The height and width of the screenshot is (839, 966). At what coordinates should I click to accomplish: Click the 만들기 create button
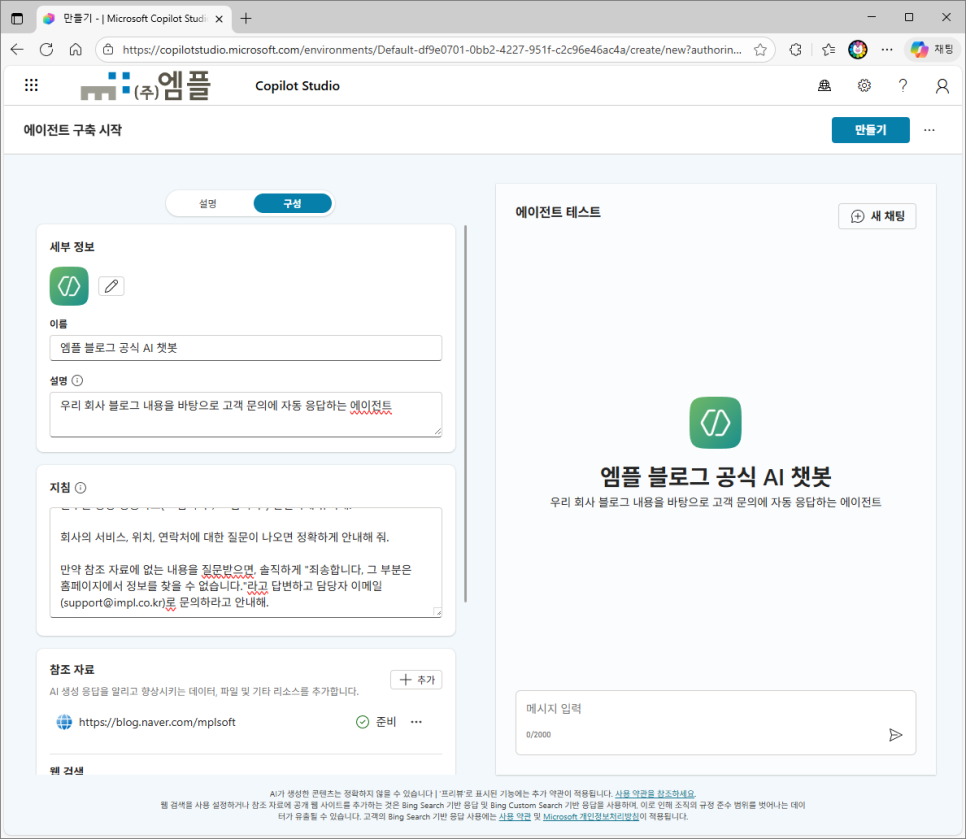click(x=870, y=130)
